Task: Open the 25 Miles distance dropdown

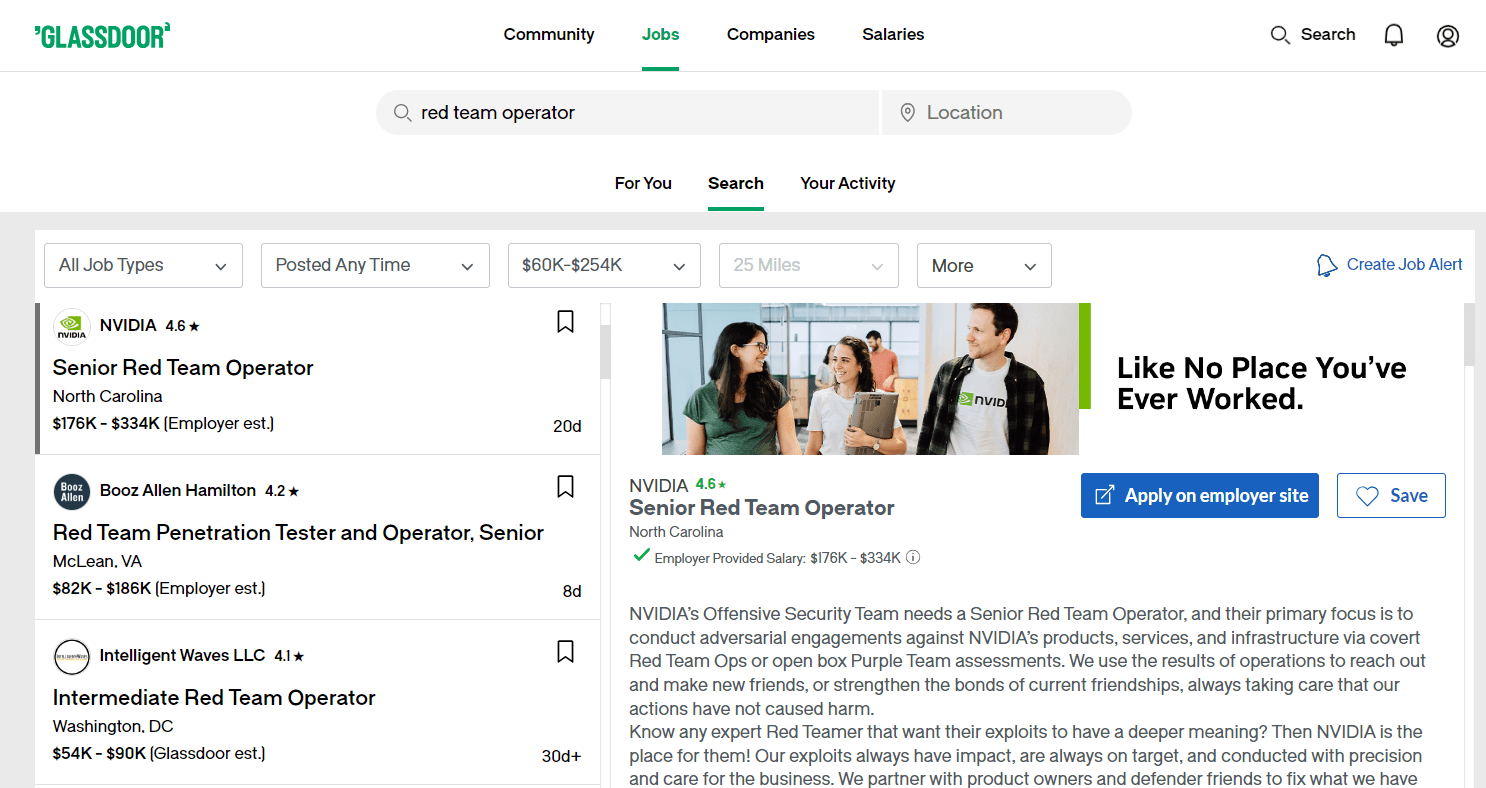Action: click(x=809, y=265)
